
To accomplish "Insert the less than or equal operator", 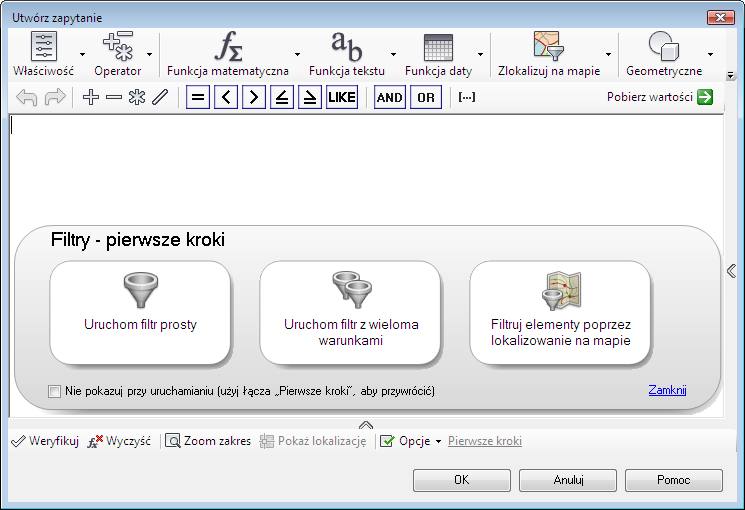I will coord(282,97).
